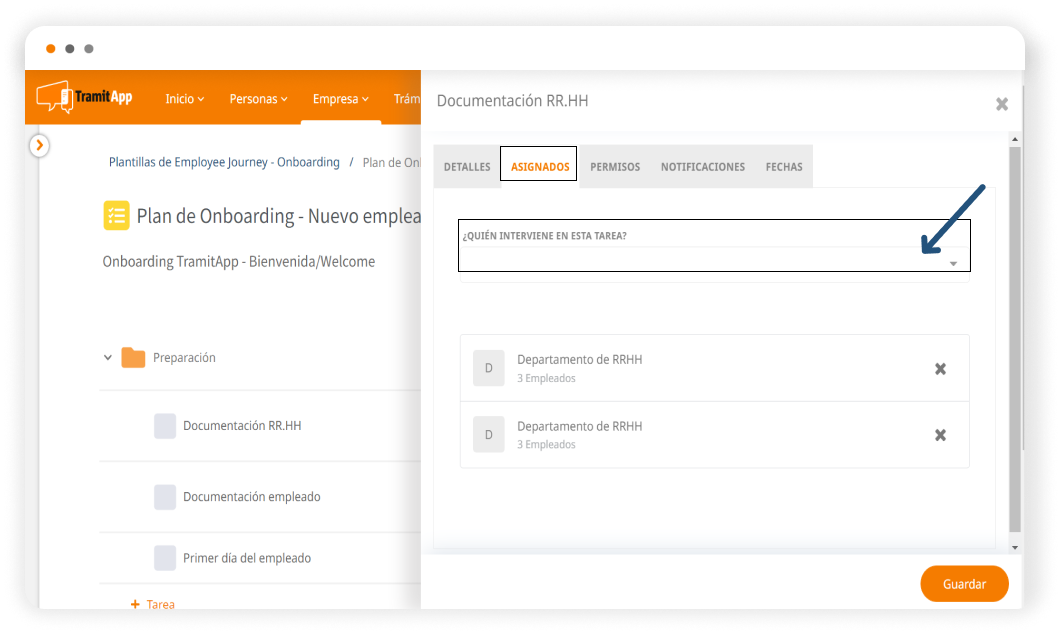Open the ¿Quién interviene en esta tarea? dropdown
Image resolution: width=1061 pixels, height=634 pixels.
[x=714, y=262]
